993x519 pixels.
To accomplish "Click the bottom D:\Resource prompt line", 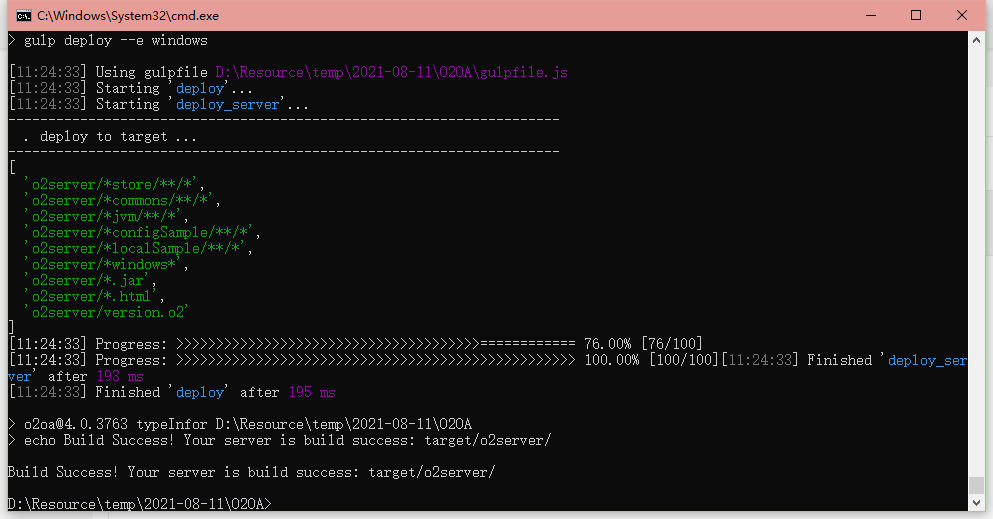I will coord(139,503).
